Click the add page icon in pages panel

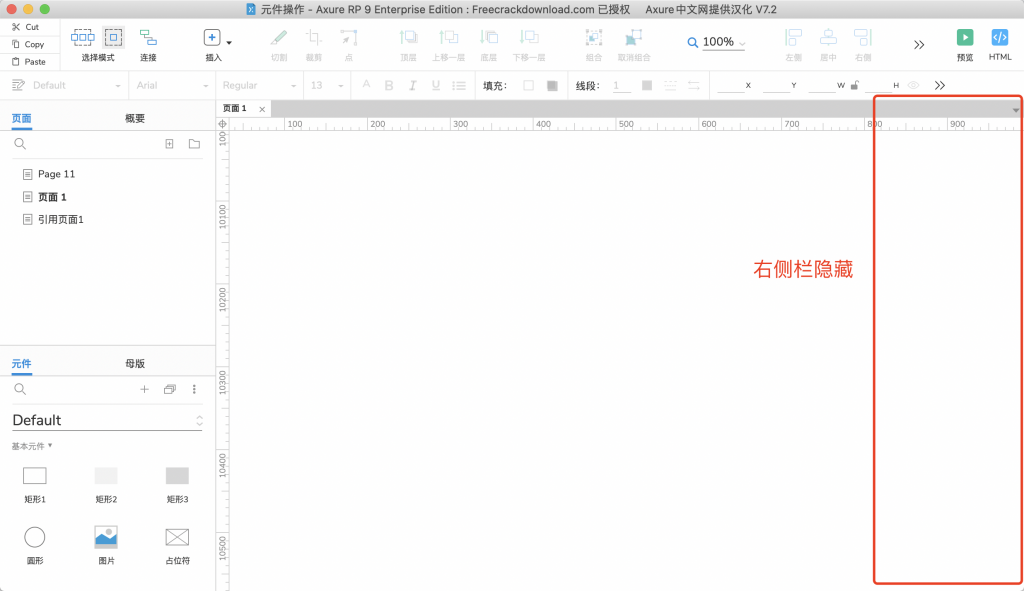[169, 144]
